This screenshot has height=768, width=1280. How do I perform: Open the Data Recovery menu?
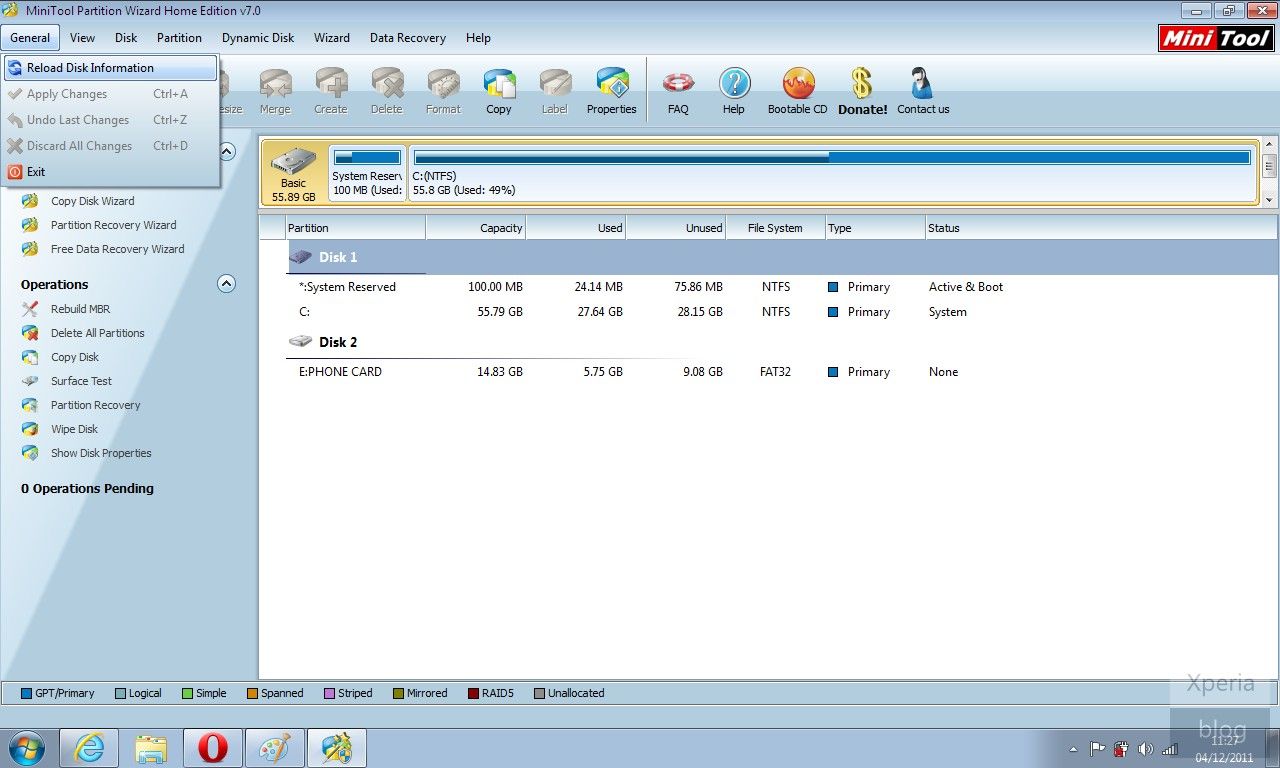(x=408, y=38)
